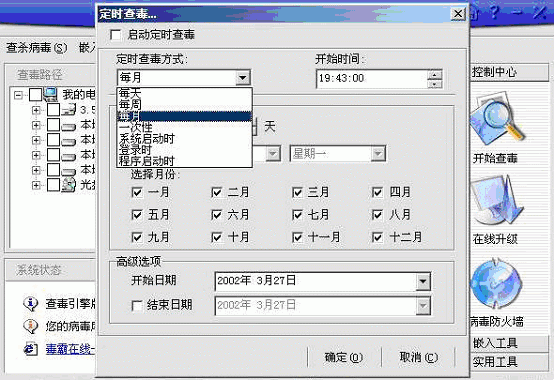
Task: Click the info icon beside 查毒引擎
Action: (30, 303)
